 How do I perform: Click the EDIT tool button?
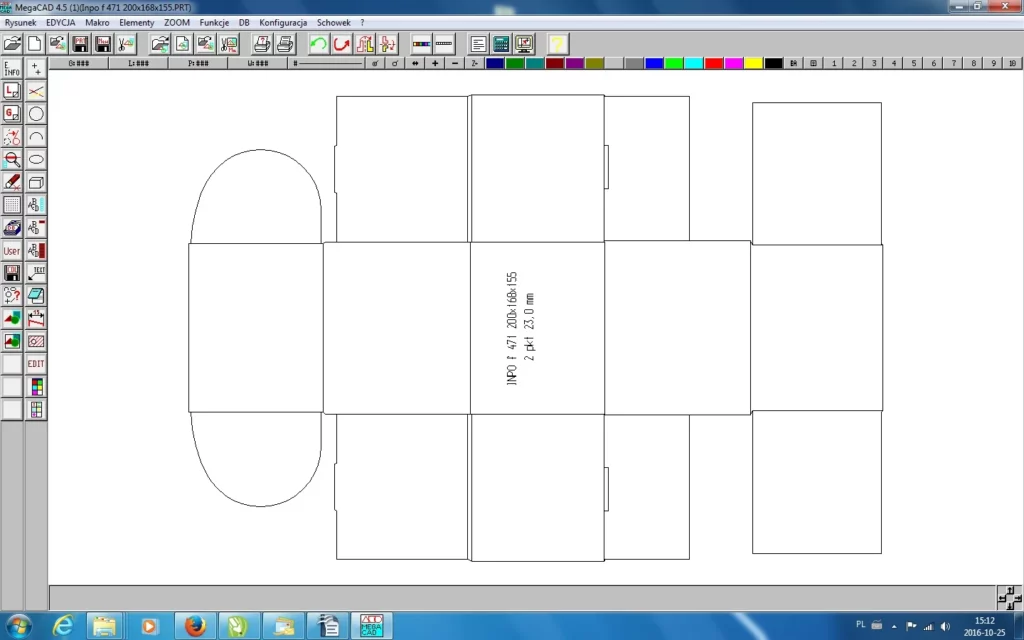point(36,364)
